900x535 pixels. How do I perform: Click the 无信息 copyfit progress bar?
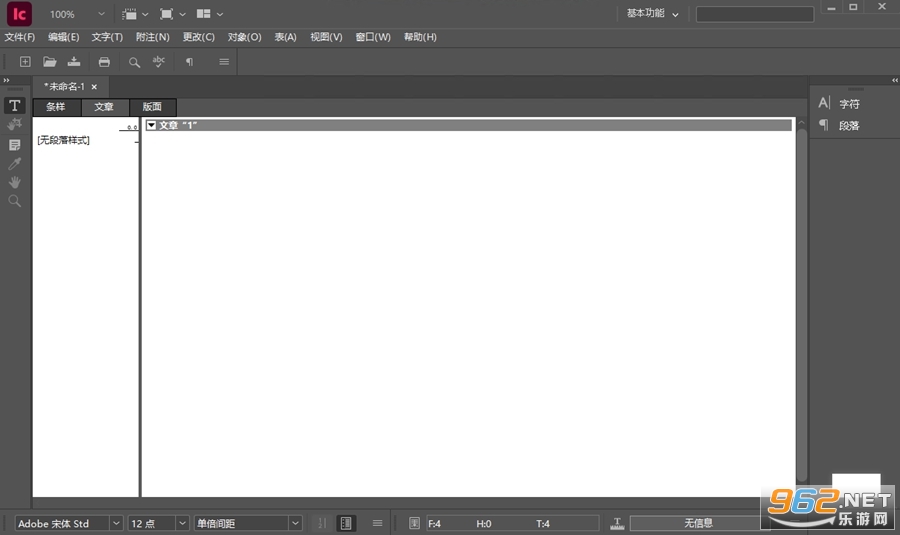click(699, 523)
